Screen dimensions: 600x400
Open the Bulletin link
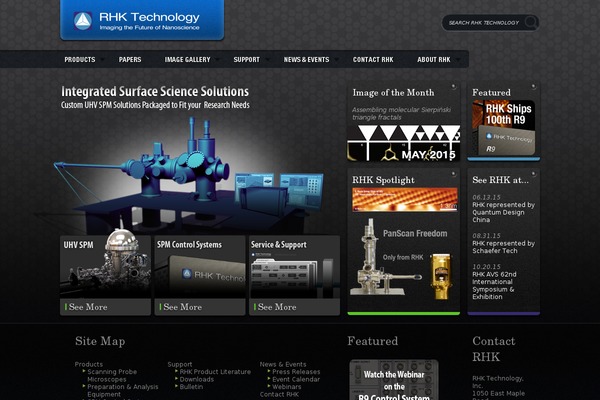click(191, 387)
